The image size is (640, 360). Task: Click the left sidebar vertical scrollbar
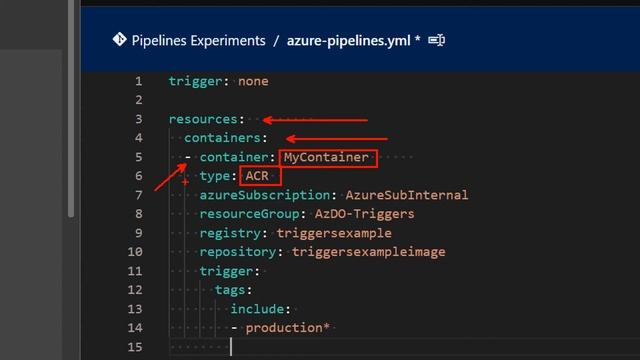point(71,108)
